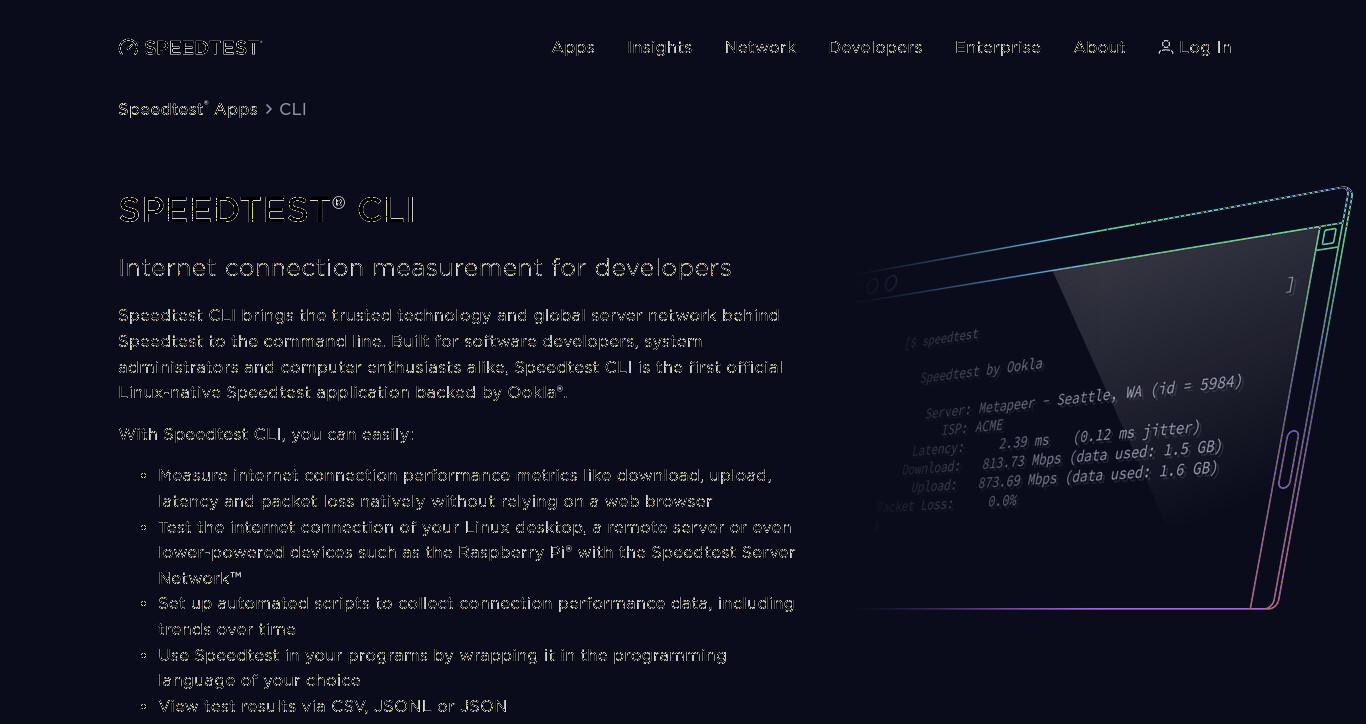Open the Network menu

coord(760,47)
